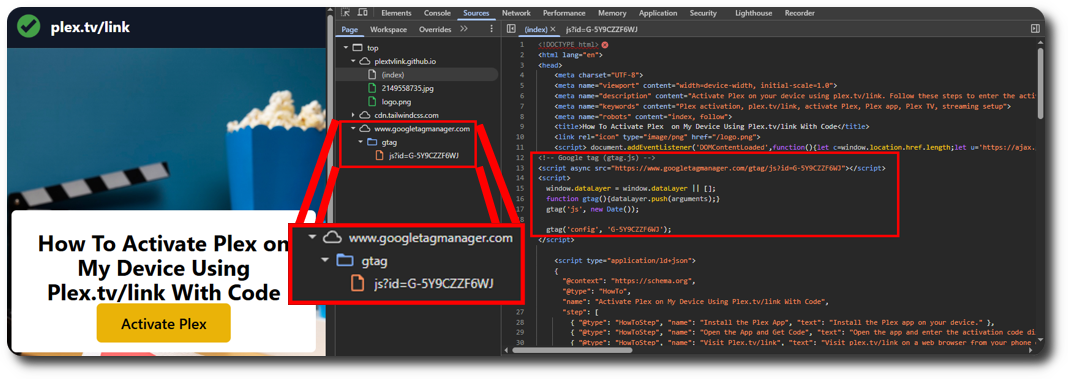Open the Overrides navigator tab
Screen dimensions: 1068x379
click(435, 29)
